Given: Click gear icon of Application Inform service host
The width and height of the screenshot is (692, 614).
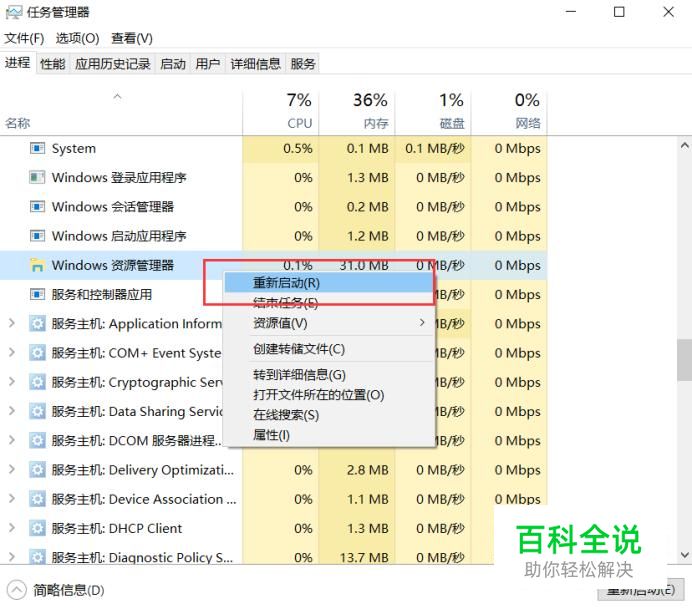Looking at the screenshot, I should click(x=37, y=324).
